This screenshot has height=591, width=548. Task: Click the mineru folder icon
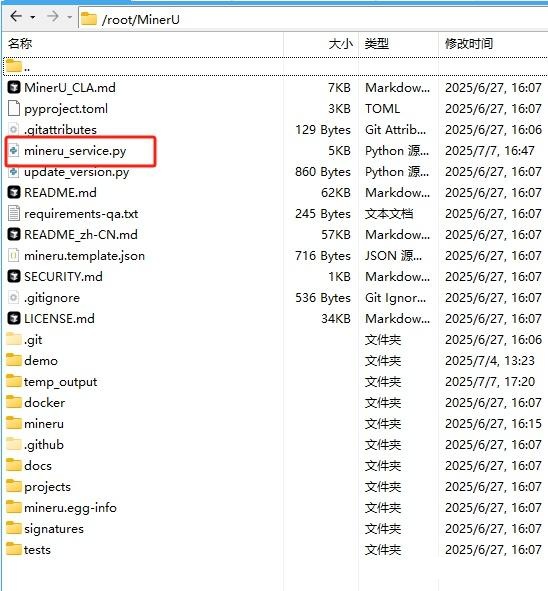pos(14,423)
